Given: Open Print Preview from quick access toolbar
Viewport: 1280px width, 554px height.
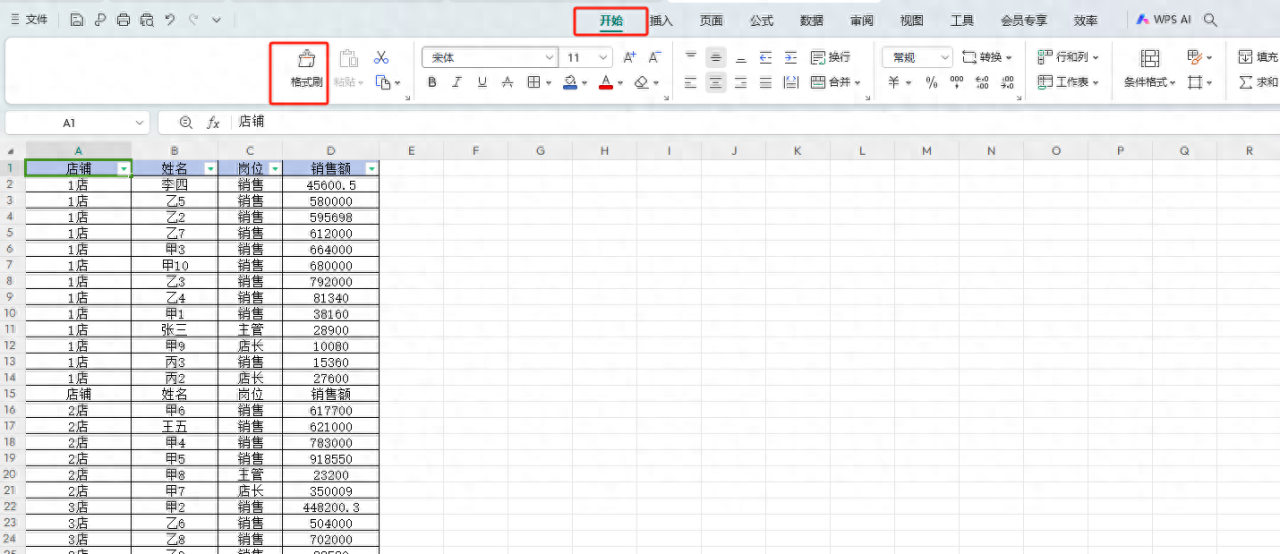Looking at the screenshot, I should click(x=147, y=20).
